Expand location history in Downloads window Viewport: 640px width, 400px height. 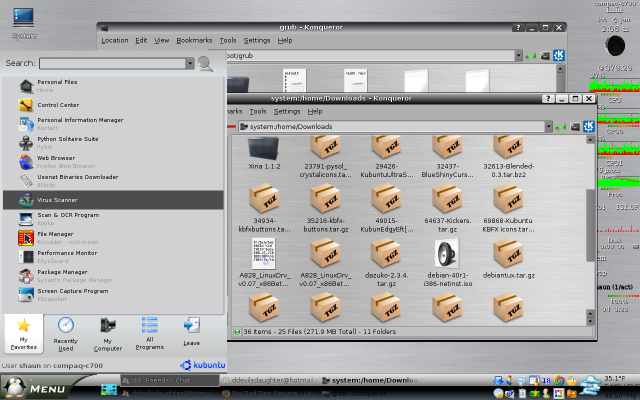[549, 127]
